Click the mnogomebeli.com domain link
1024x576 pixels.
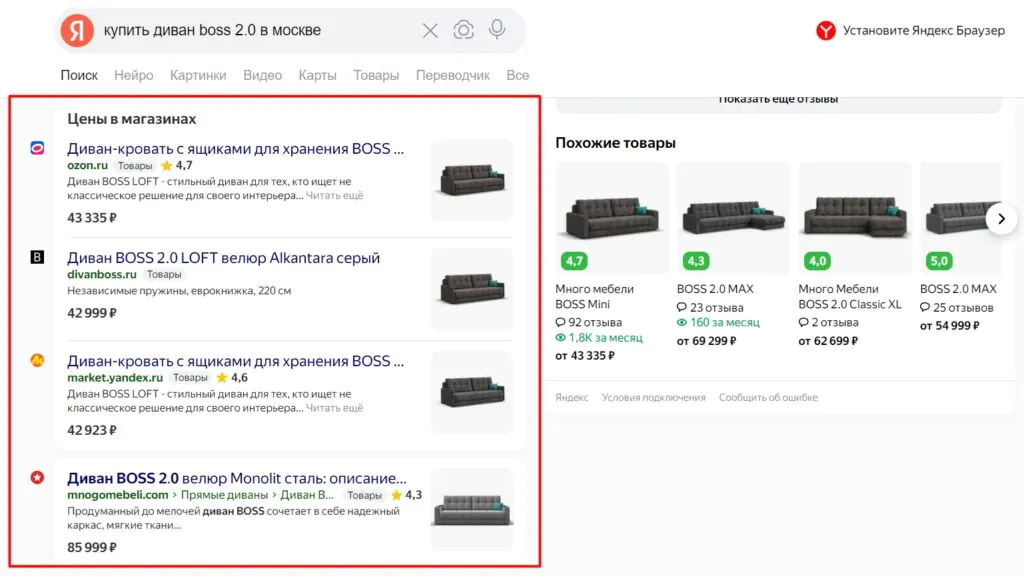pos(118,495)
